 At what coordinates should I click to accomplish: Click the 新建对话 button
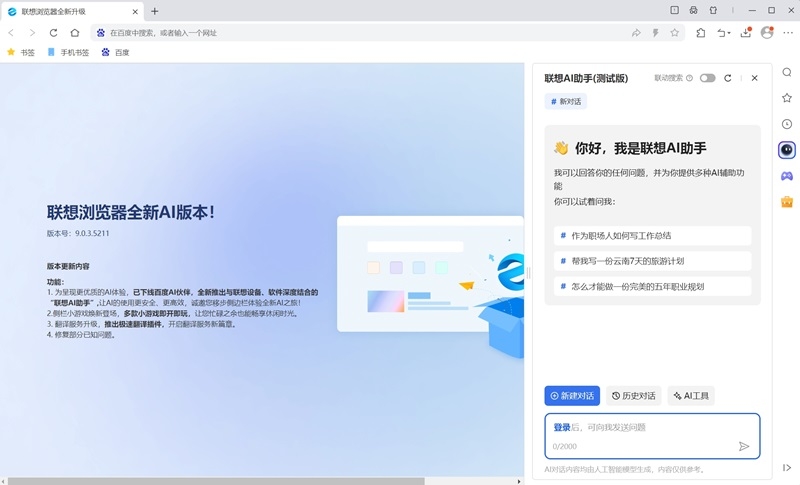tap(572, 396)
